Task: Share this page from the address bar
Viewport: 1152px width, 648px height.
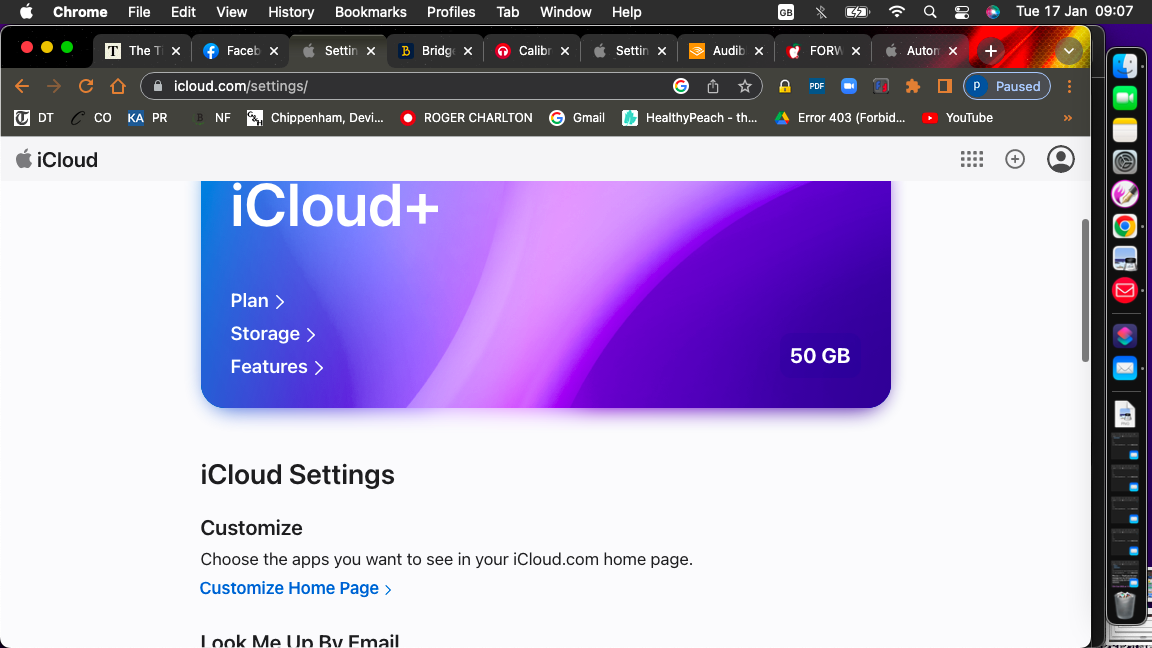Action: (x=713, y=86)
